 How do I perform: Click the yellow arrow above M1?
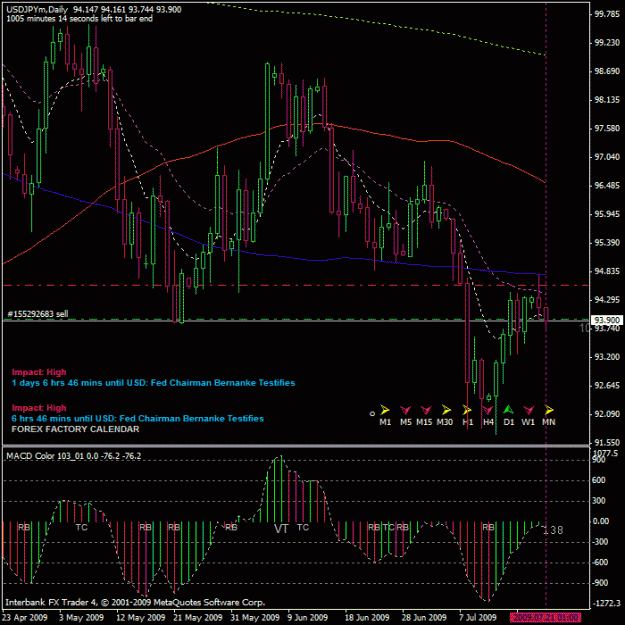[x=385, y=410]
